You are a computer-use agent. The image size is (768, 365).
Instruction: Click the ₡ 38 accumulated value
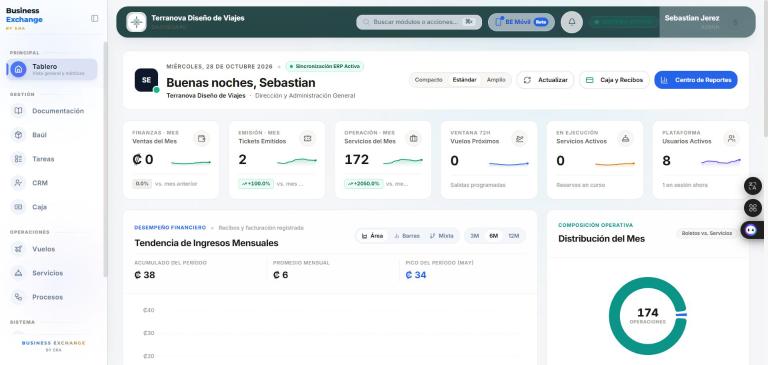(x=144, y=275)
